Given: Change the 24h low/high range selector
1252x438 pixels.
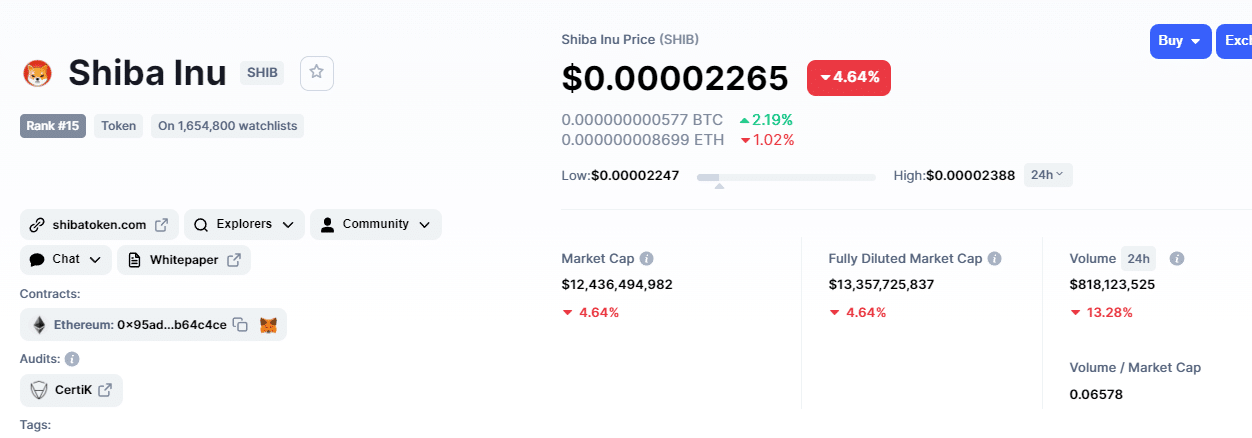Looking at the screenshot, I should point(1048,175).
